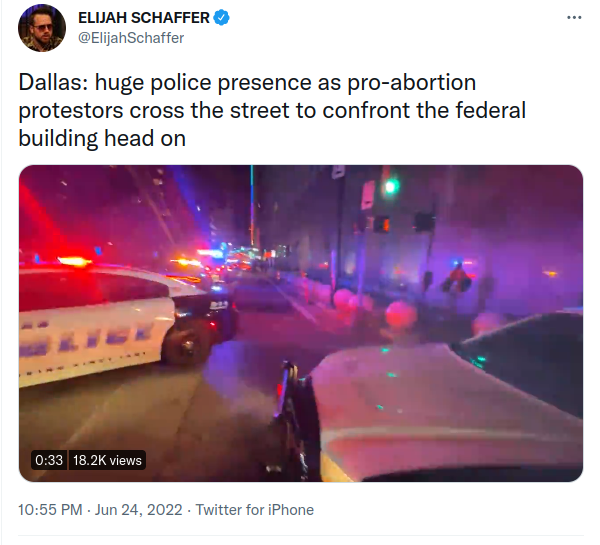The height and width of the screenshot is (545, 600).
Task: Click the green traffic light in video
Action: pos(391,186)
